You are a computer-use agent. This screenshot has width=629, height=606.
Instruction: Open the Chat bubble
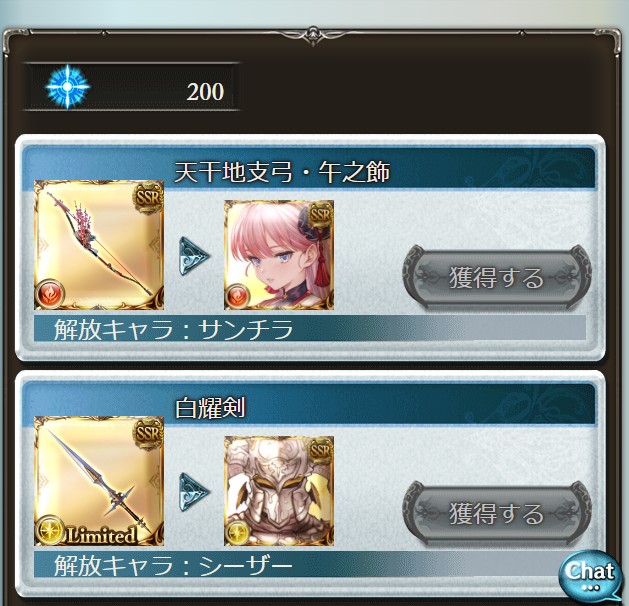tap(589, 576)
